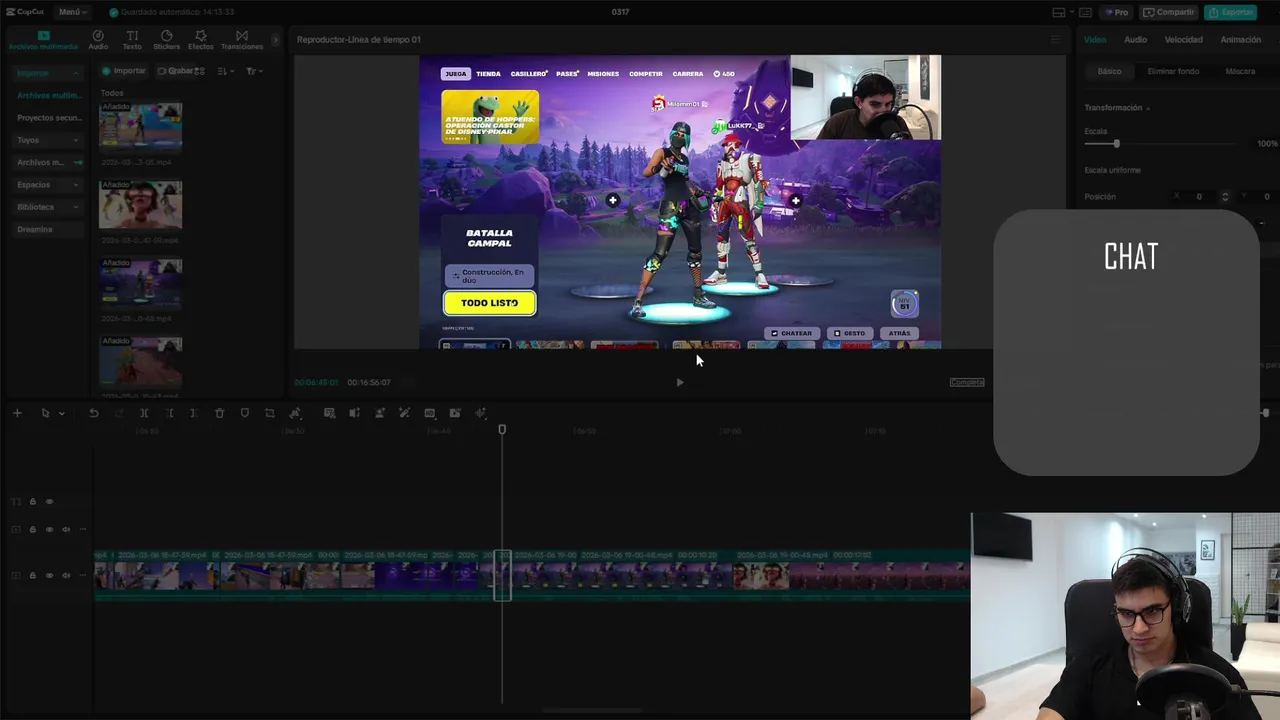This screenshot has height=720, width=1280.
Task: Click the Exportar button
Action: pyautogui.click(x=1231, y=12)
